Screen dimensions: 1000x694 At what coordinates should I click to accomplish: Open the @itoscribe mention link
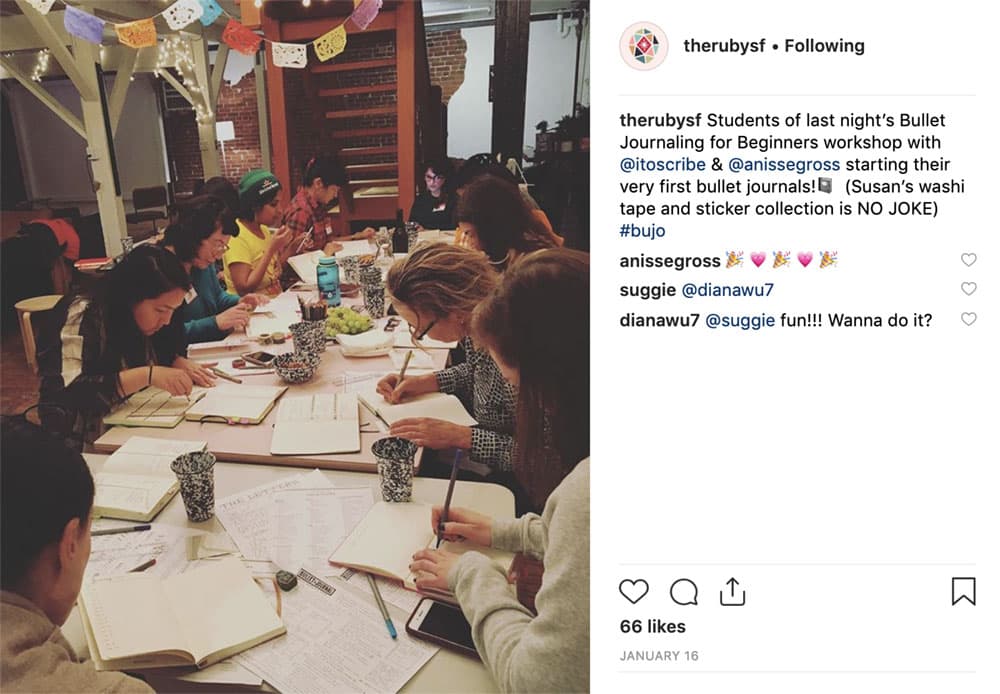click(x=662, y=164)
